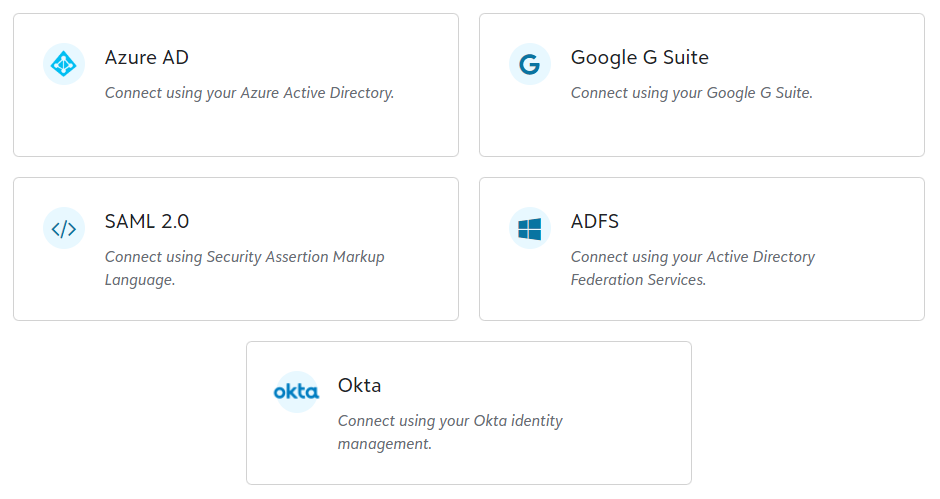Click the Okta logo icon
The image size is (940, 499).
pos(296,392)
